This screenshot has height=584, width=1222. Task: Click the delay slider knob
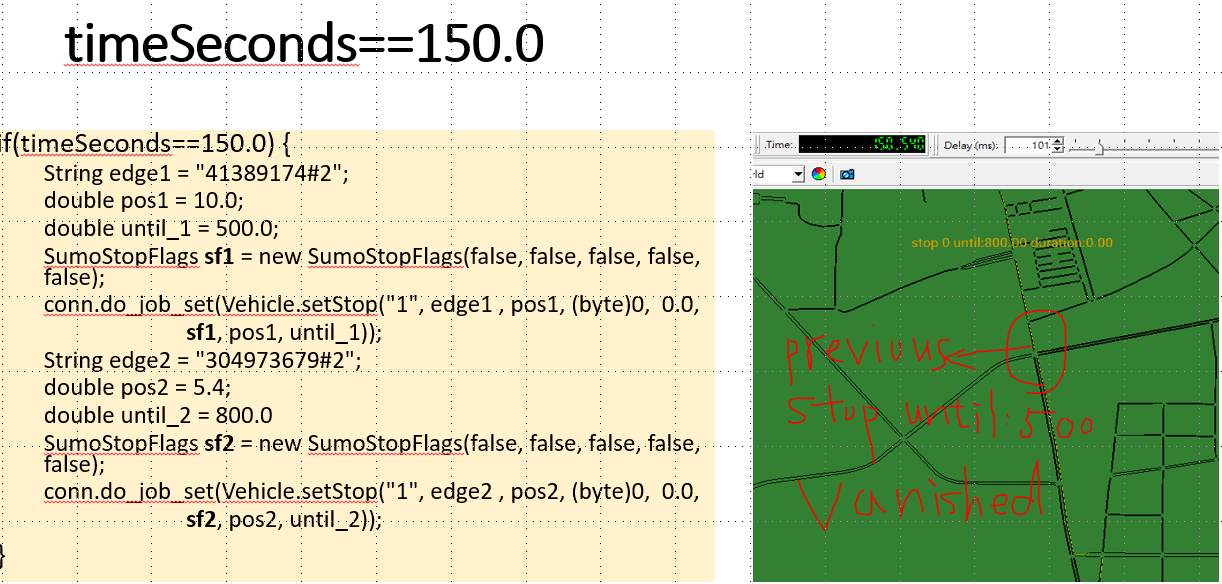pyautogui.click(x=1099, y=148)
